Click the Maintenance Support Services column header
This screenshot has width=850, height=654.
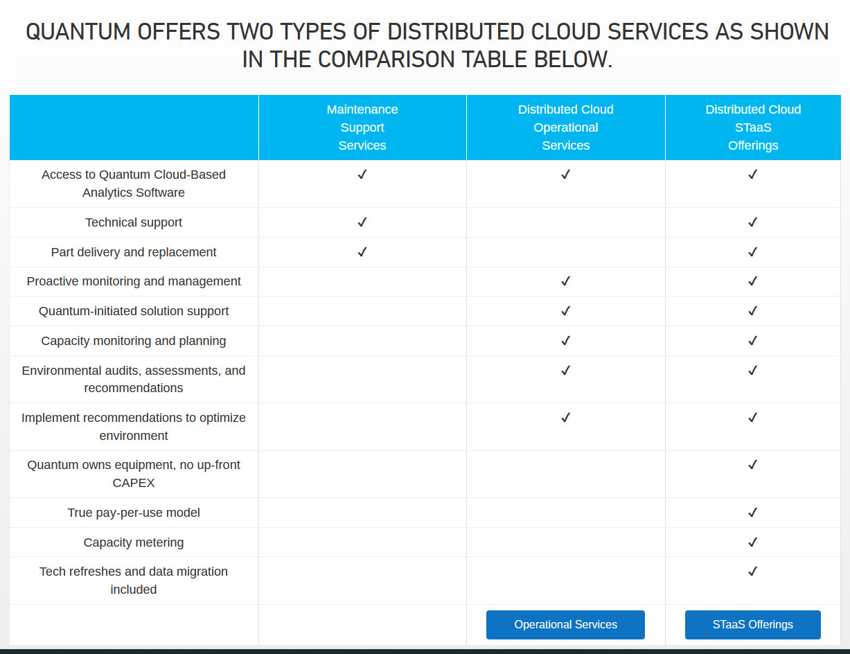[x=362, y=128]
